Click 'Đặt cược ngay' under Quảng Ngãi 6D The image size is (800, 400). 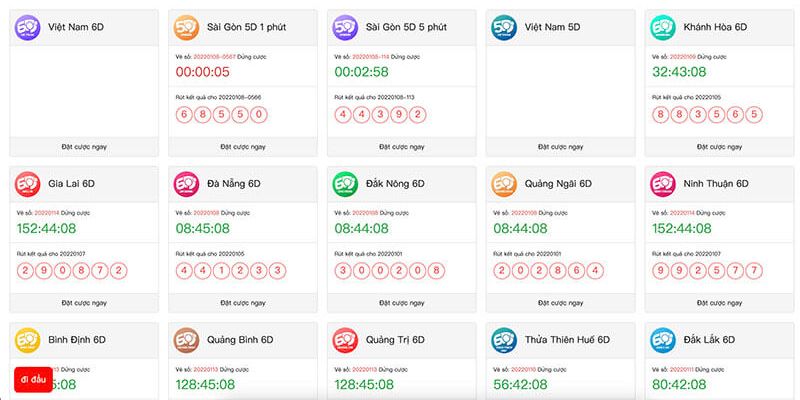coord(560,303)
